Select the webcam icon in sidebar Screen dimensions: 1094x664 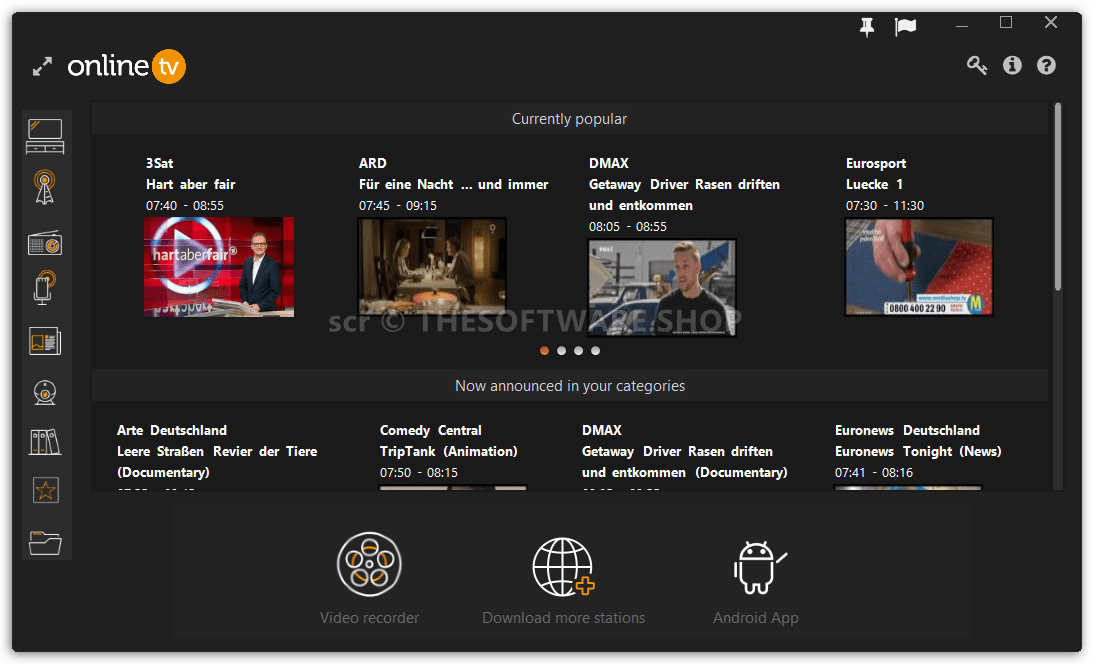point(45,393)
